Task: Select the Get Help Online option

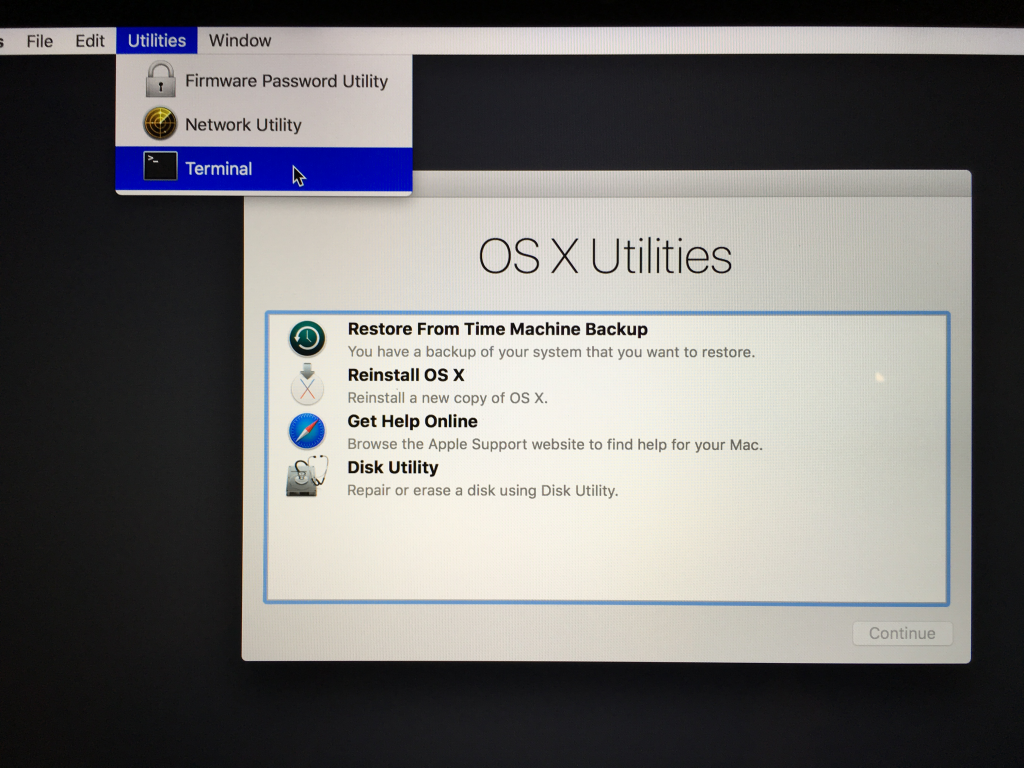Action: (x=412, y=421)
